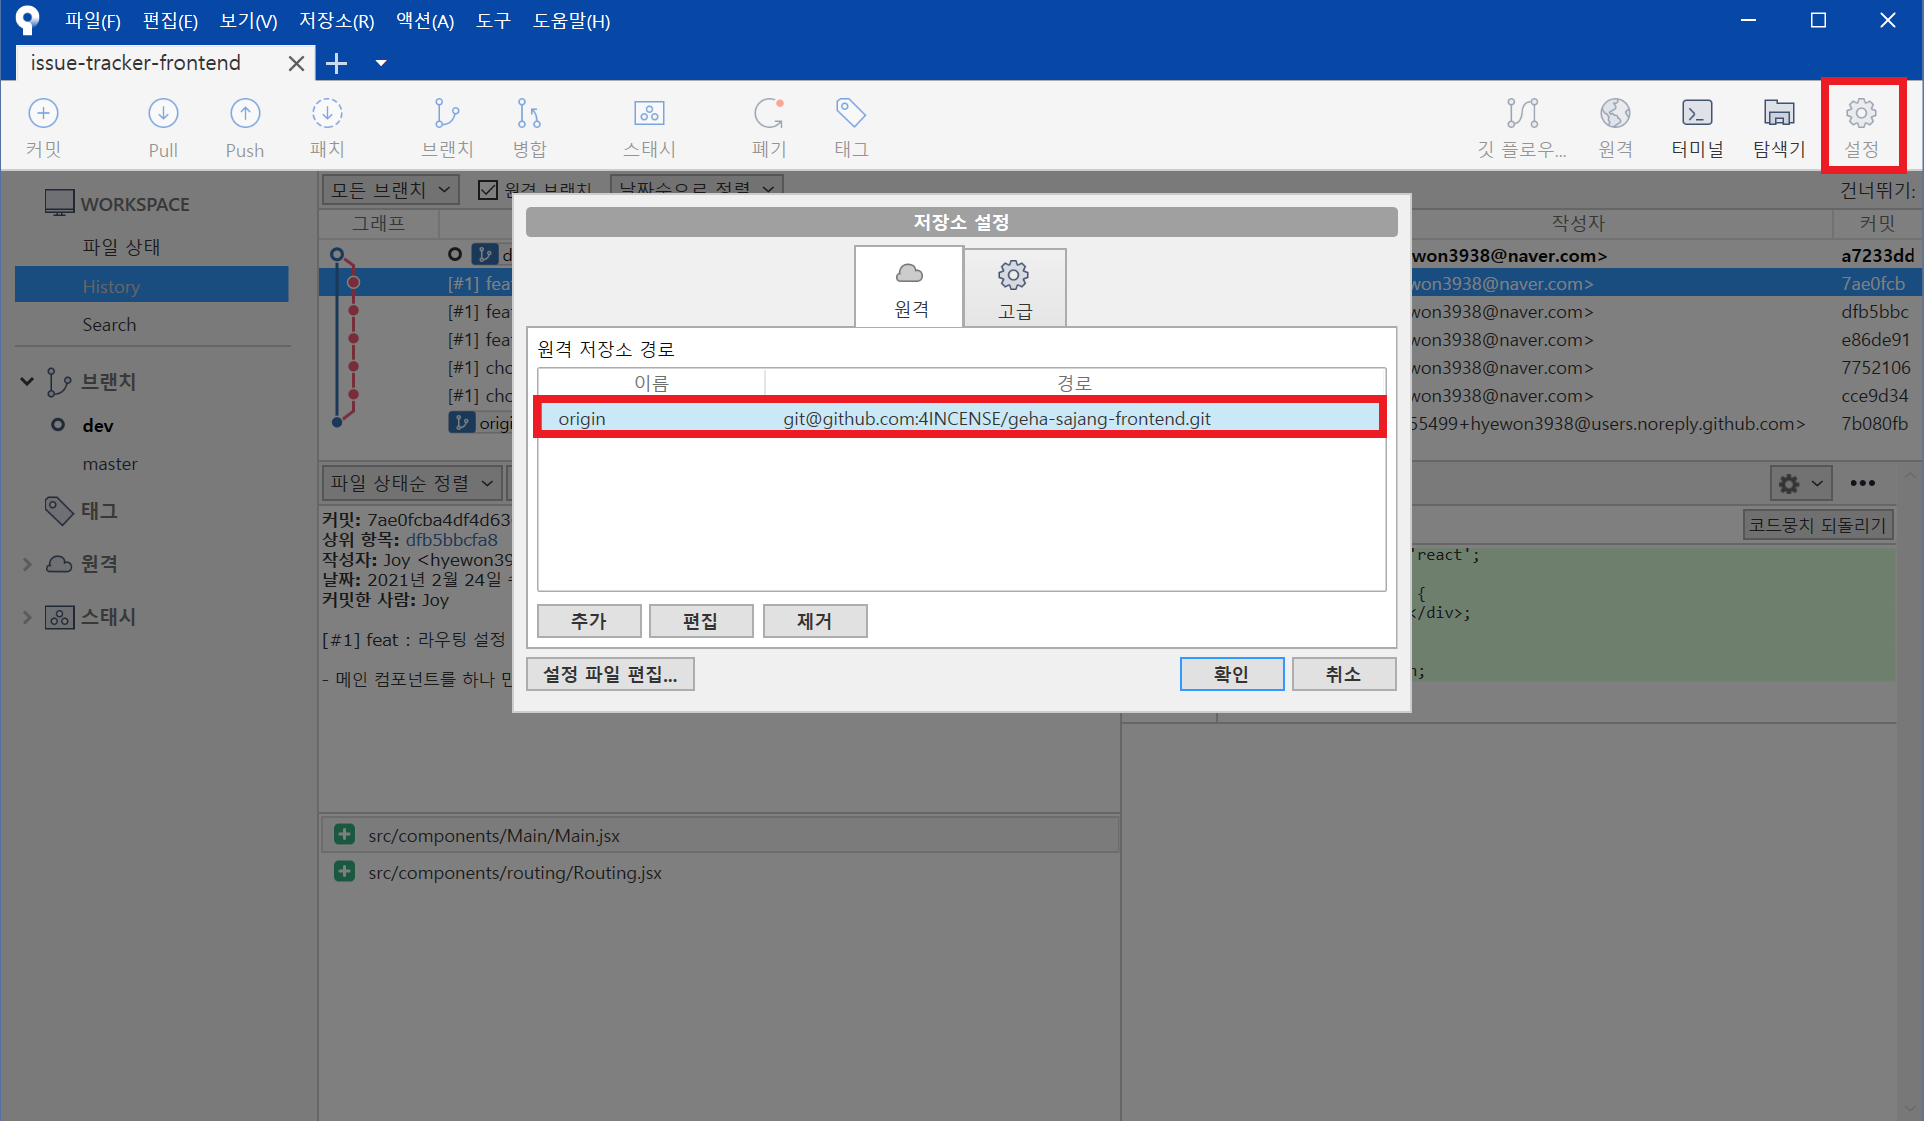Viewport: 1924px width, 1121px height.
Task: Switch to the Advanced (고급) settings tab
Action: coord(1014,288)
